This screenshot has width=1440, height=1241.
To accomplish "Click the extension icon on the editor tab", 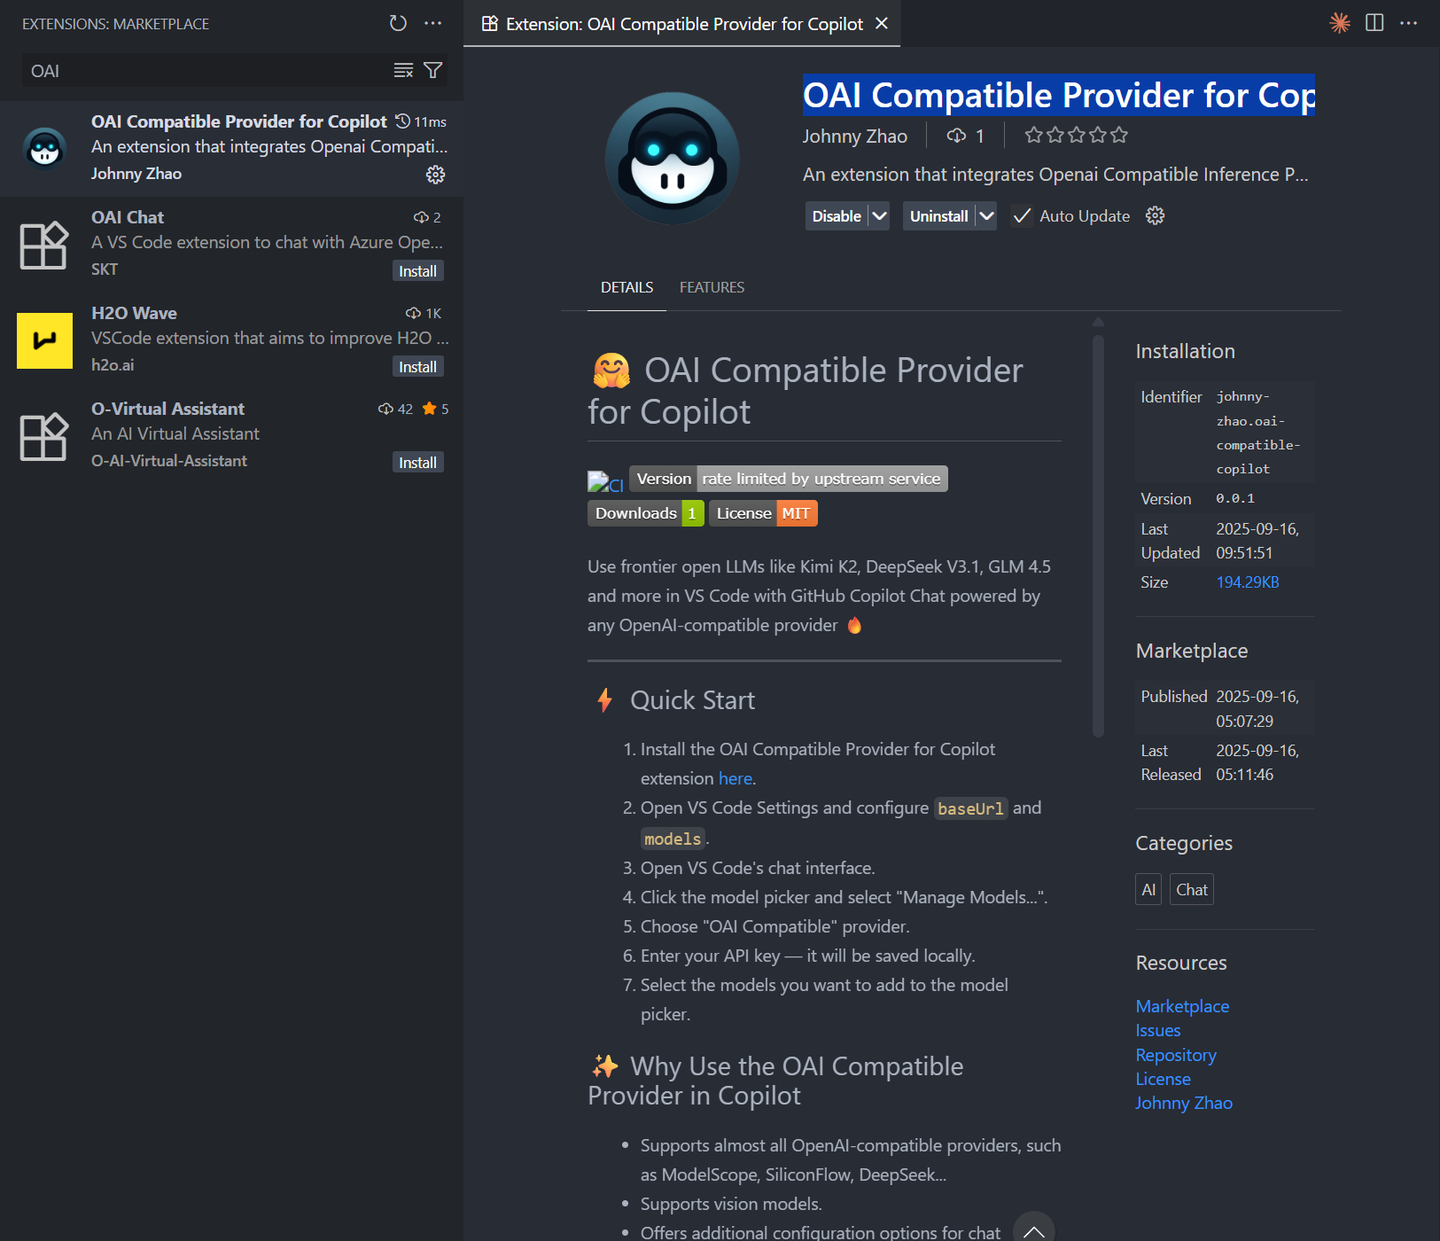I will [489, 23].
